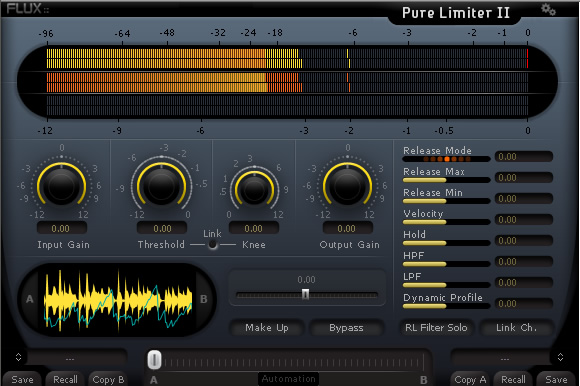Click the Hold value field
The width and height of the screenshot is (580, 386).
[523, 240]
